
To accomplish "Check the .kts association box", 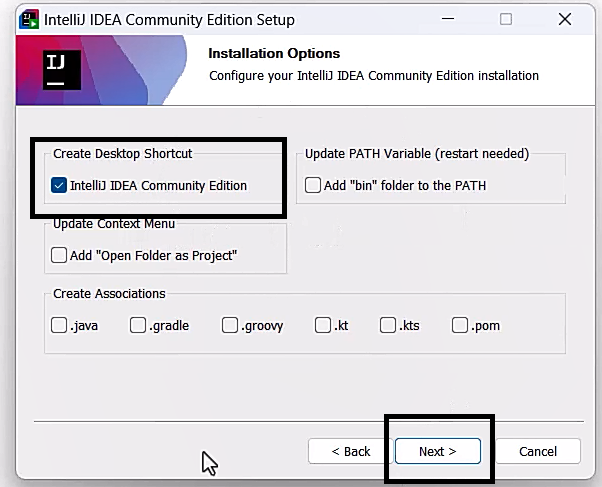I will point(388,325).
